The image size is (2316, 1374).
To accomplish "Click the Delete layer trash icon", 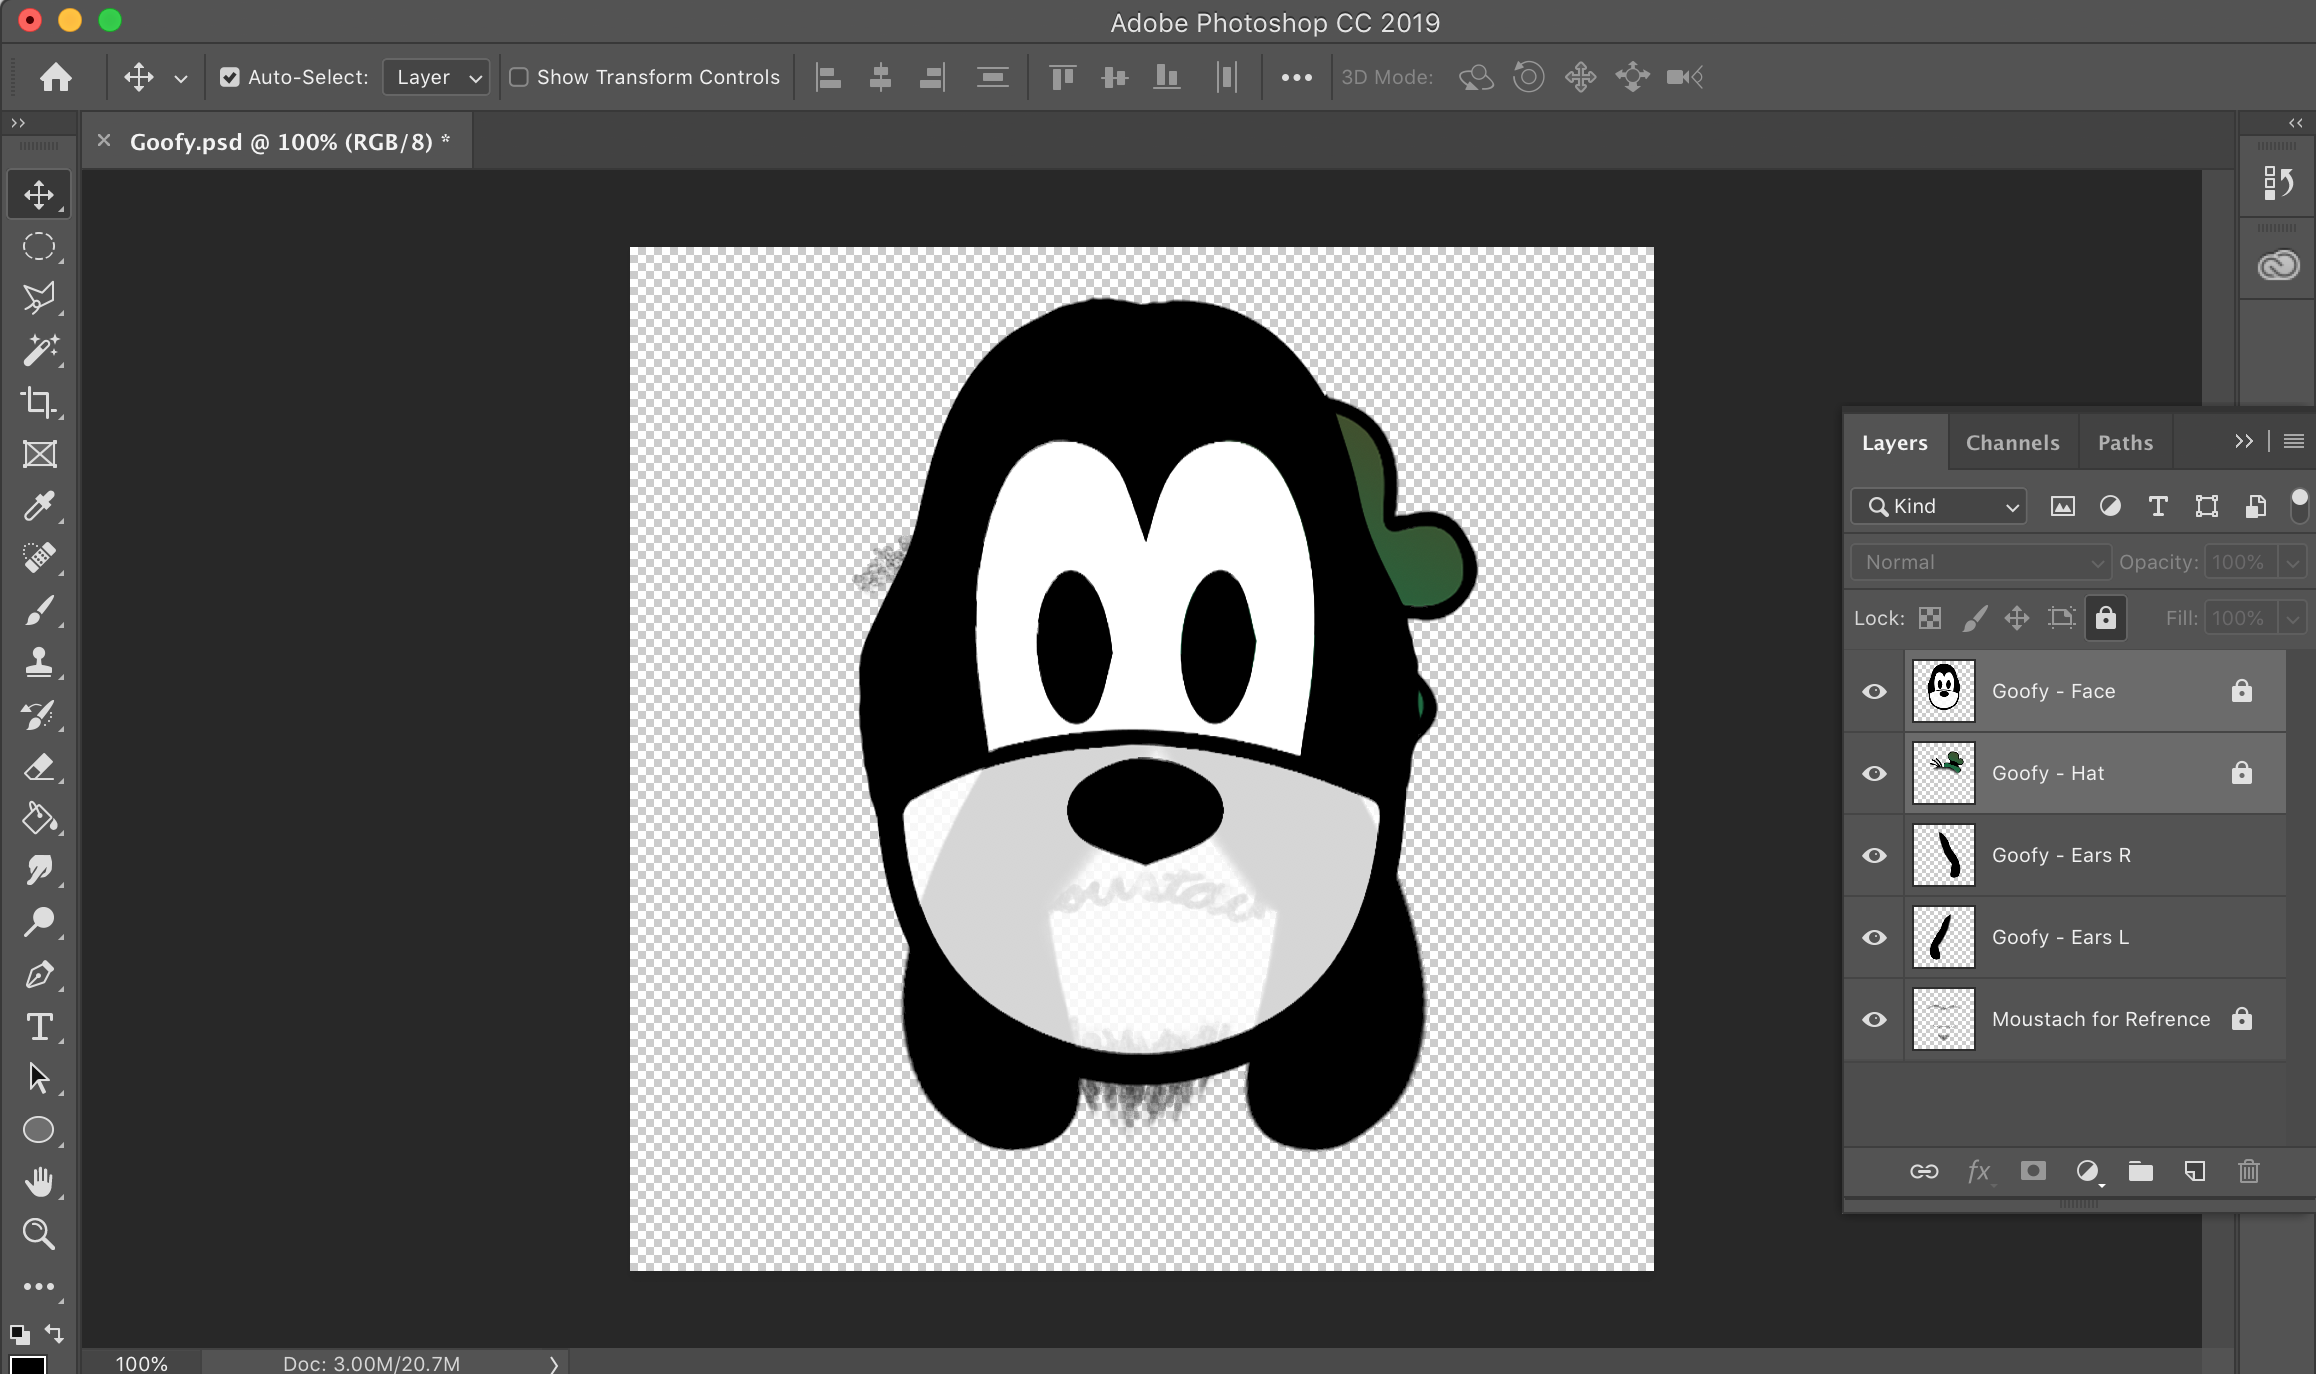I will click(2249, 1172).
